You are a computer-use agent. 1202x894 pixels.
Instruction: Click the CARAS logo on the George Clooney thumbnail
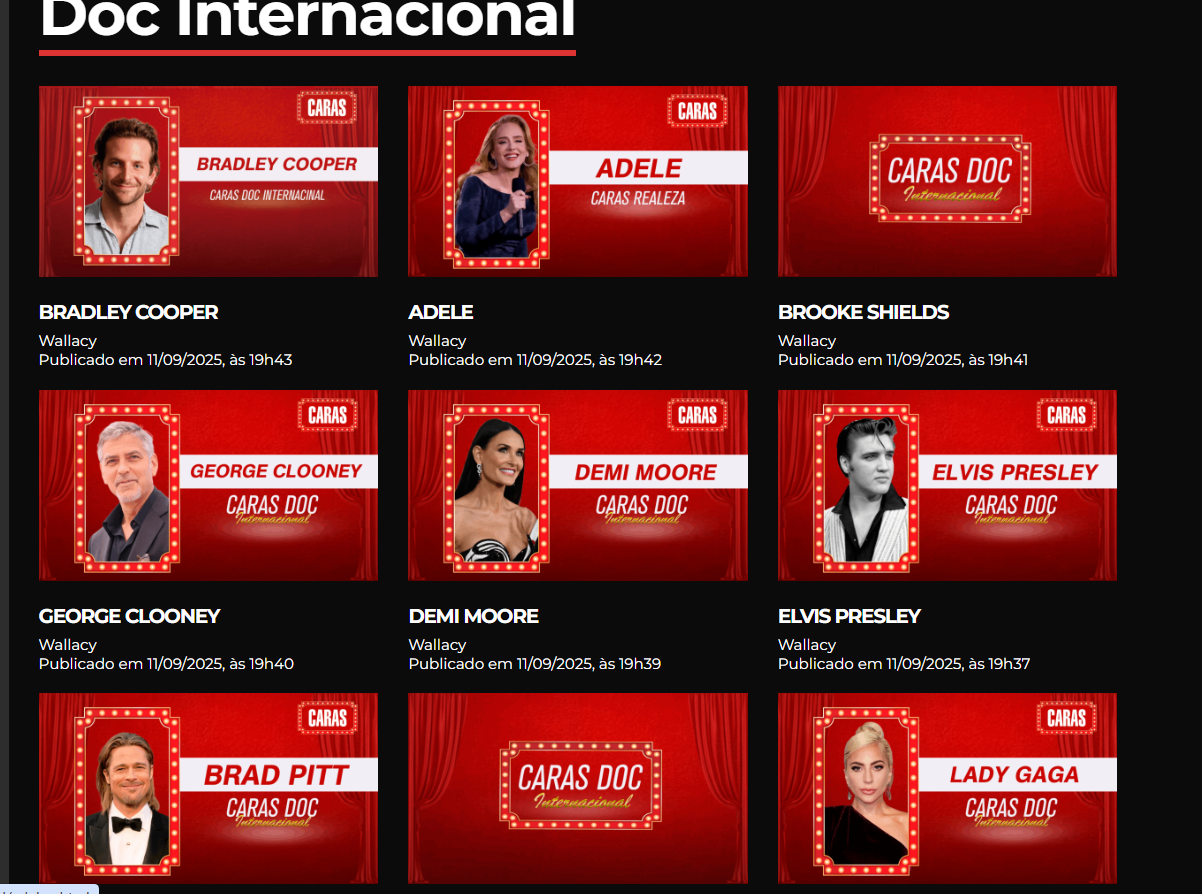click(x=327, y=414)
